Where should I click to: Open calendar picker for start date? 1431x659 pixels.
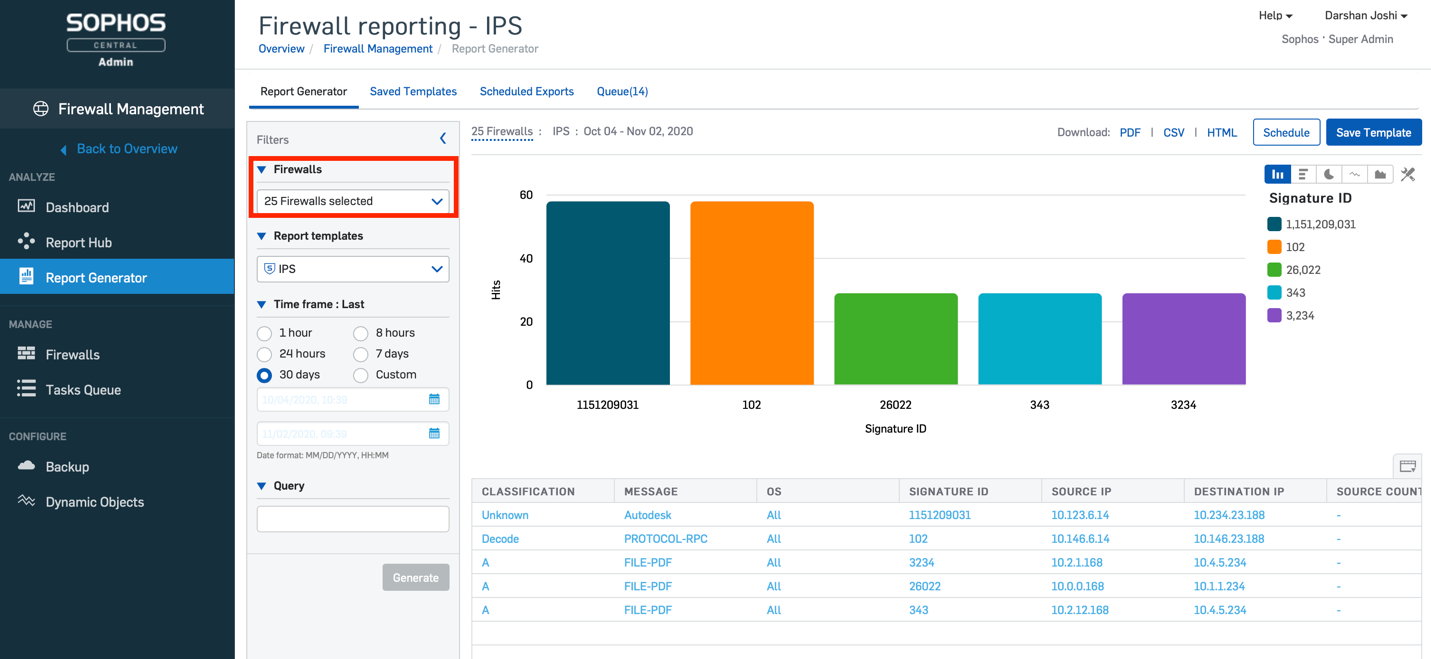434,399
